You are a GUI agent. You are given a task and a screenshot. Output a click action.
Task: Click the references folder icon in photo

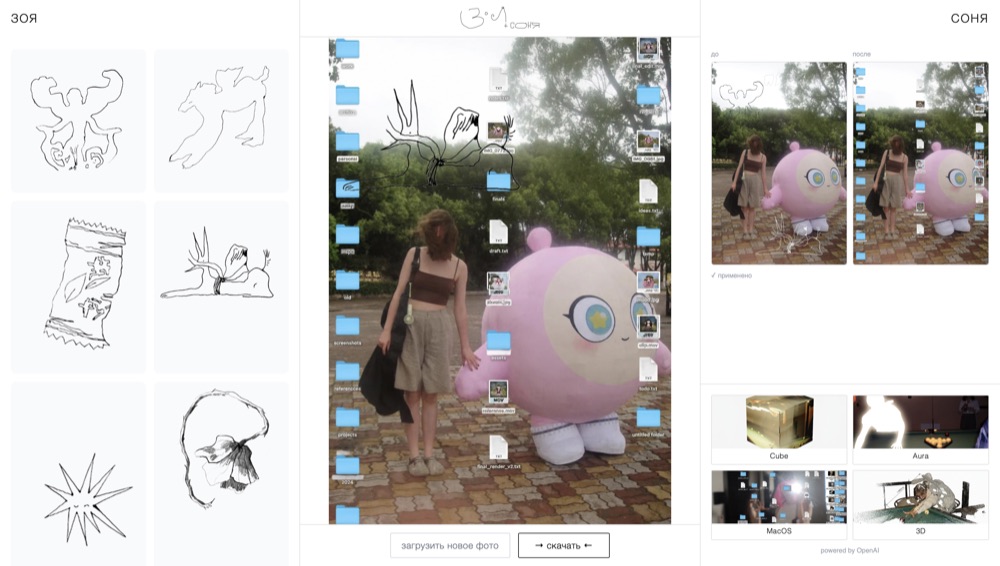[348, 373]
